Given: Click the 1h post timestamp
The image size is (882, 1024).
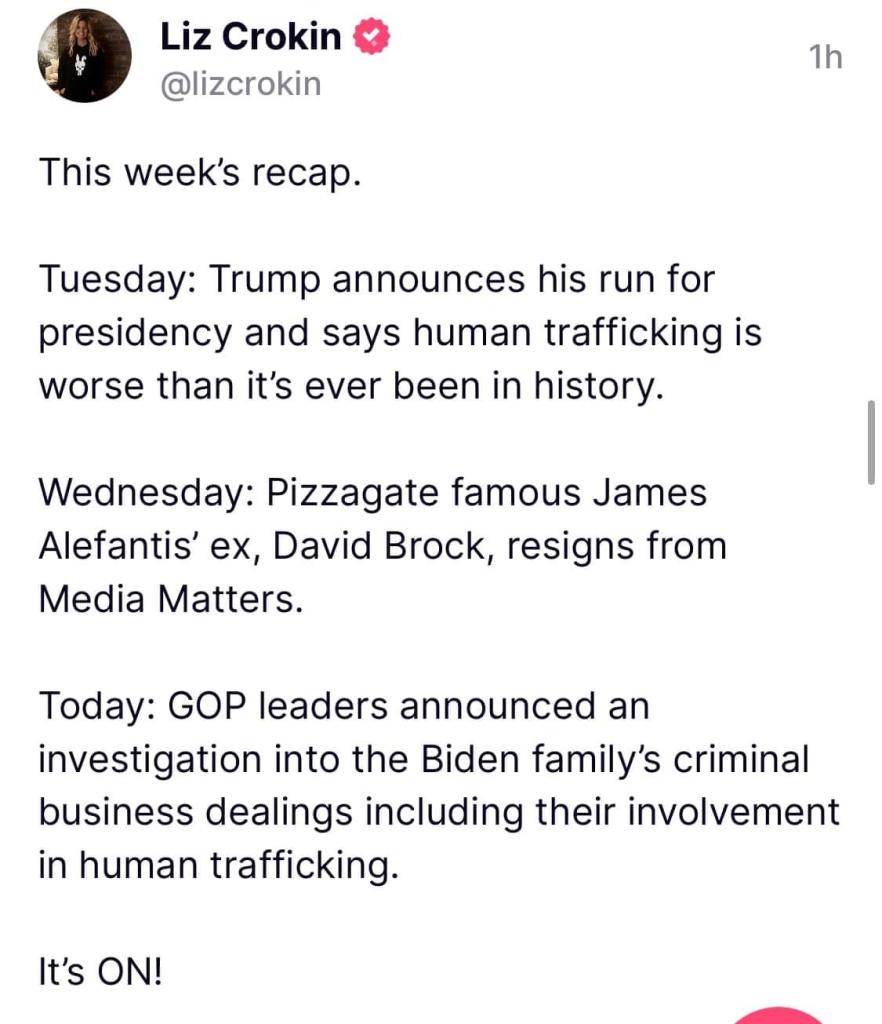Looking at the screenshot, I should point(825,58).
